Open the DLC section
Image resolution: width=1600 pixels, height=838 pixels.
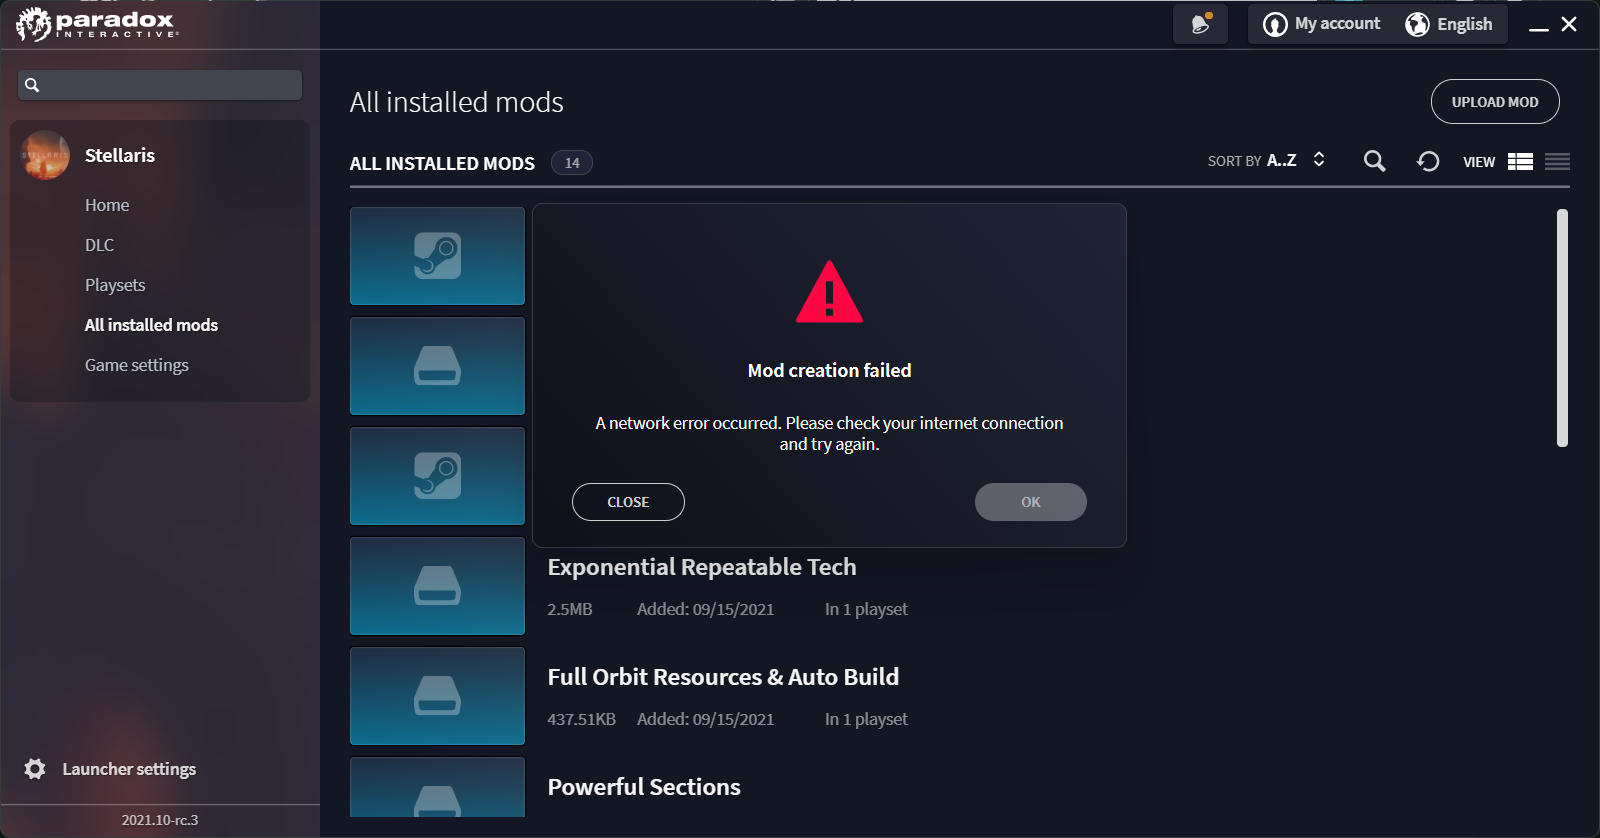(x=99, y=245)
